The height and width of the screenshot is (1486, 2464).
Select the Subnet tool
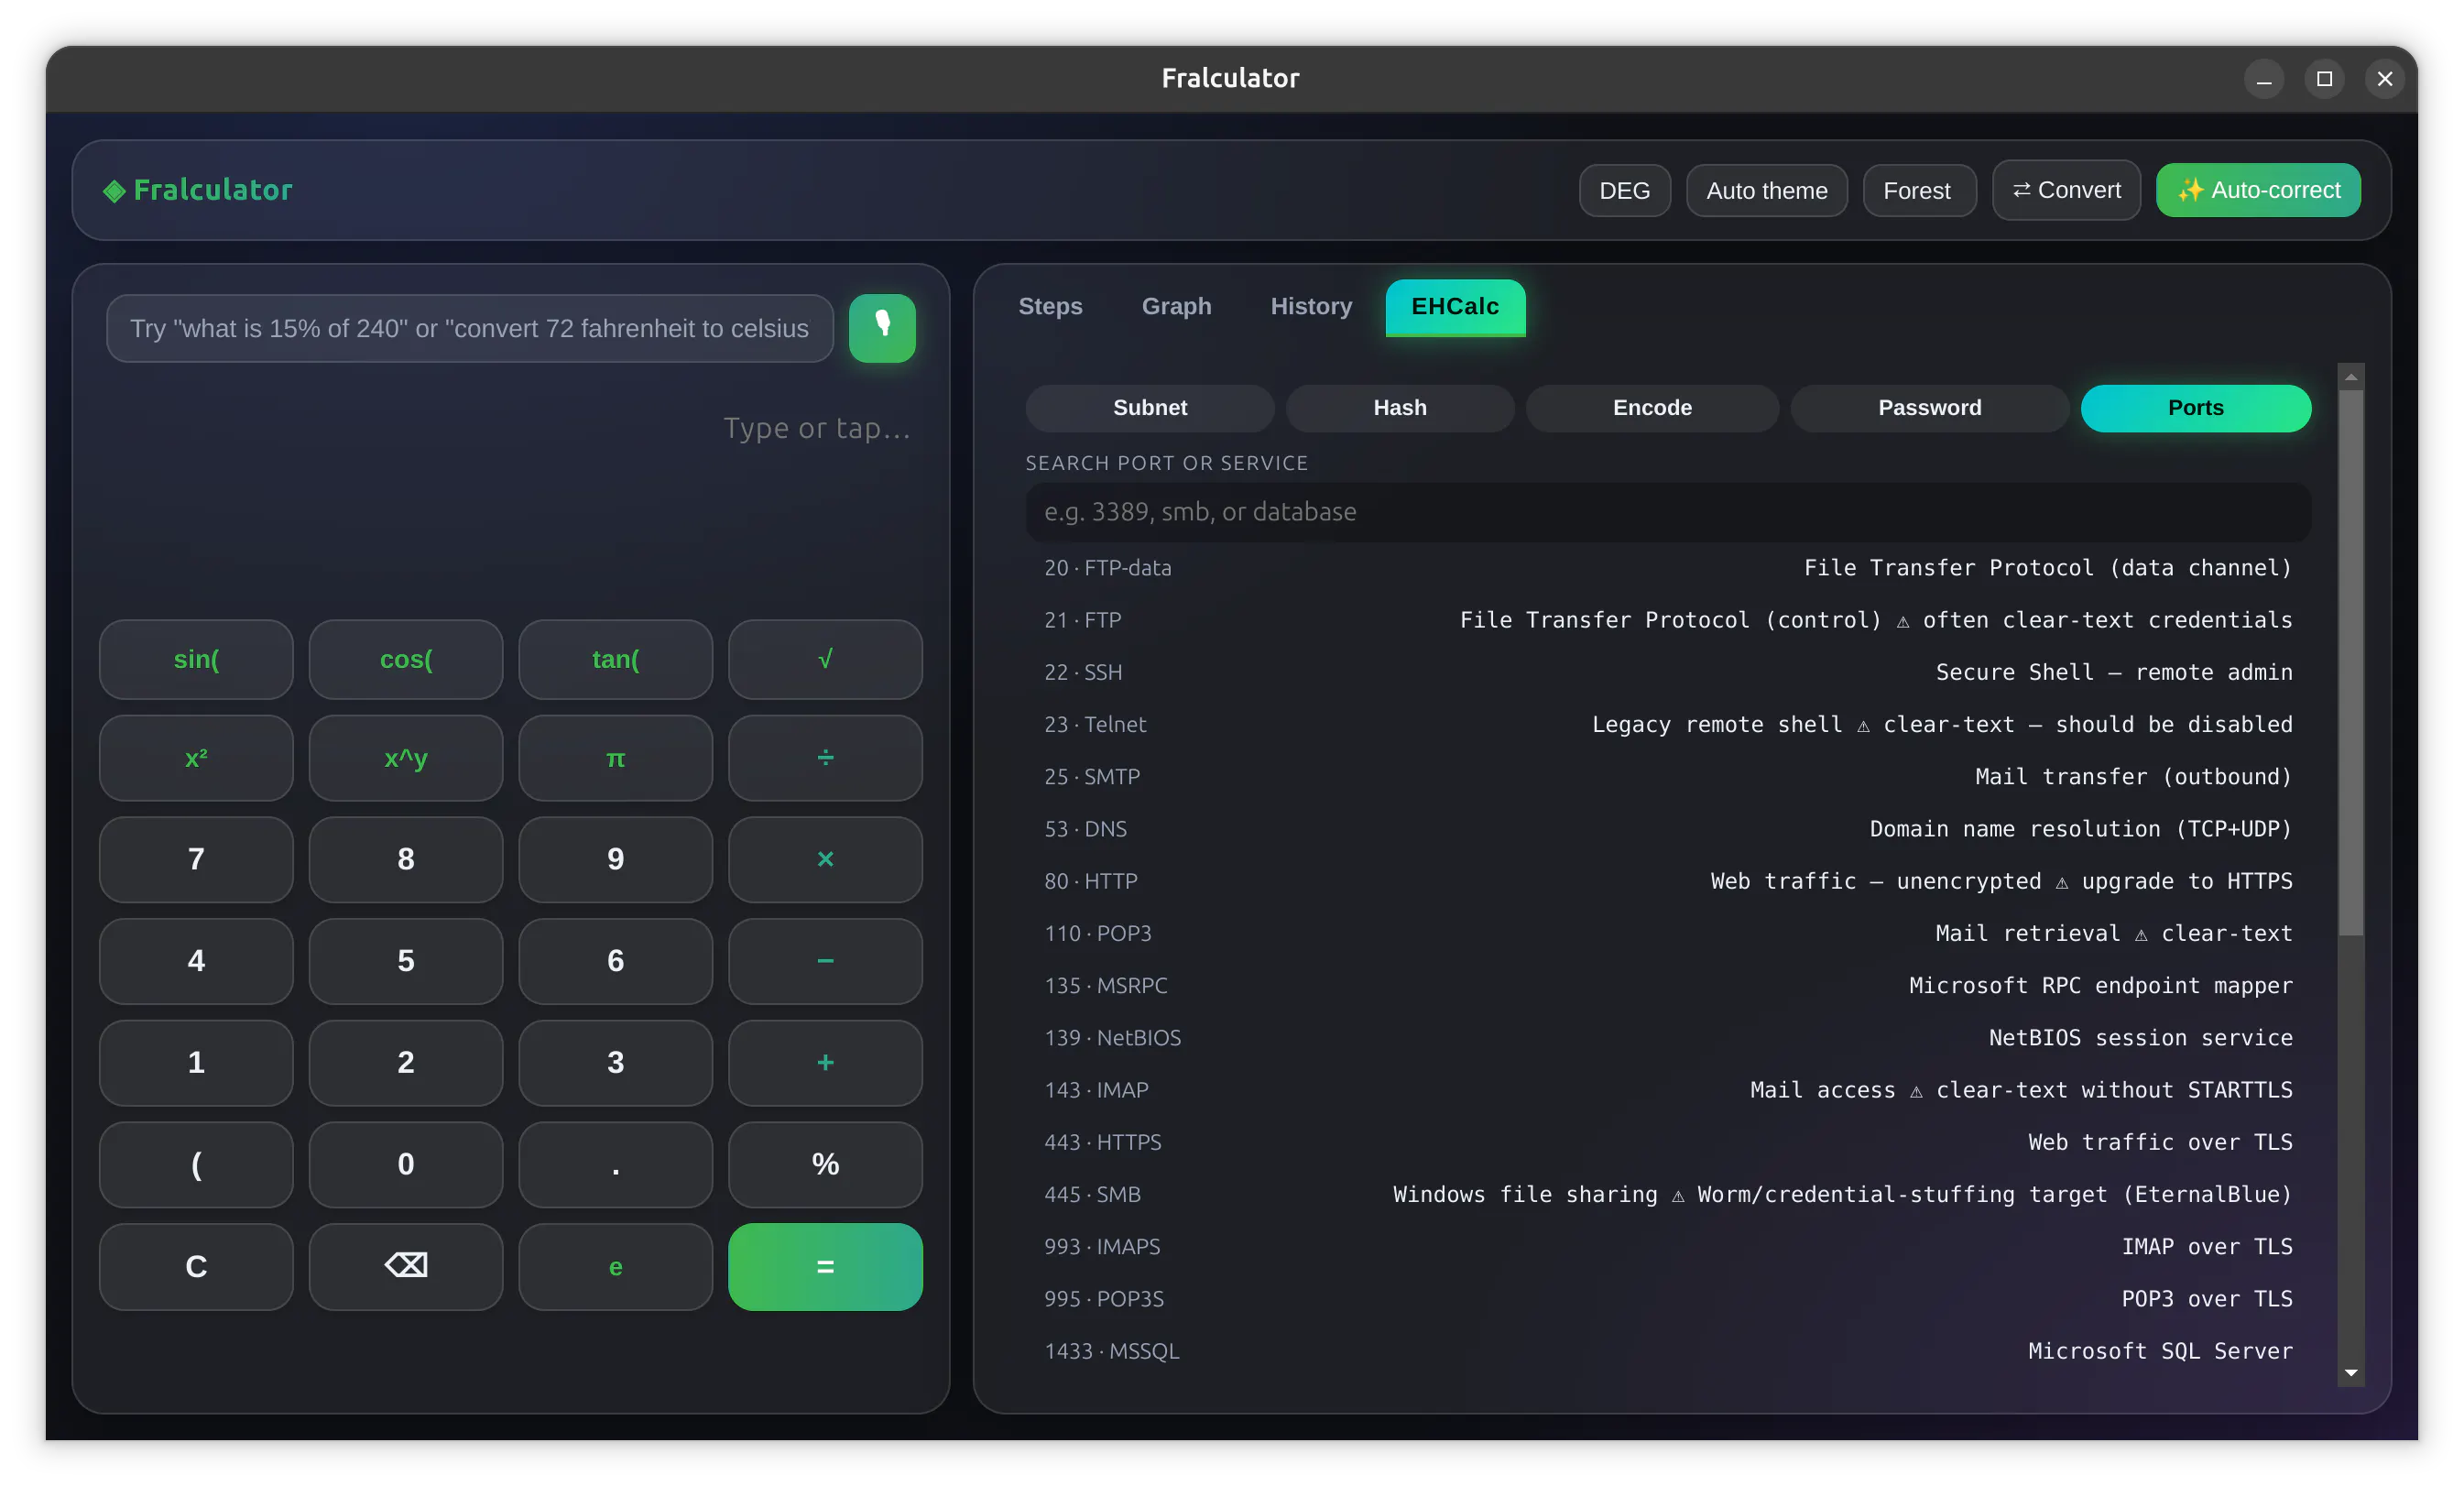coord(1150,408)
